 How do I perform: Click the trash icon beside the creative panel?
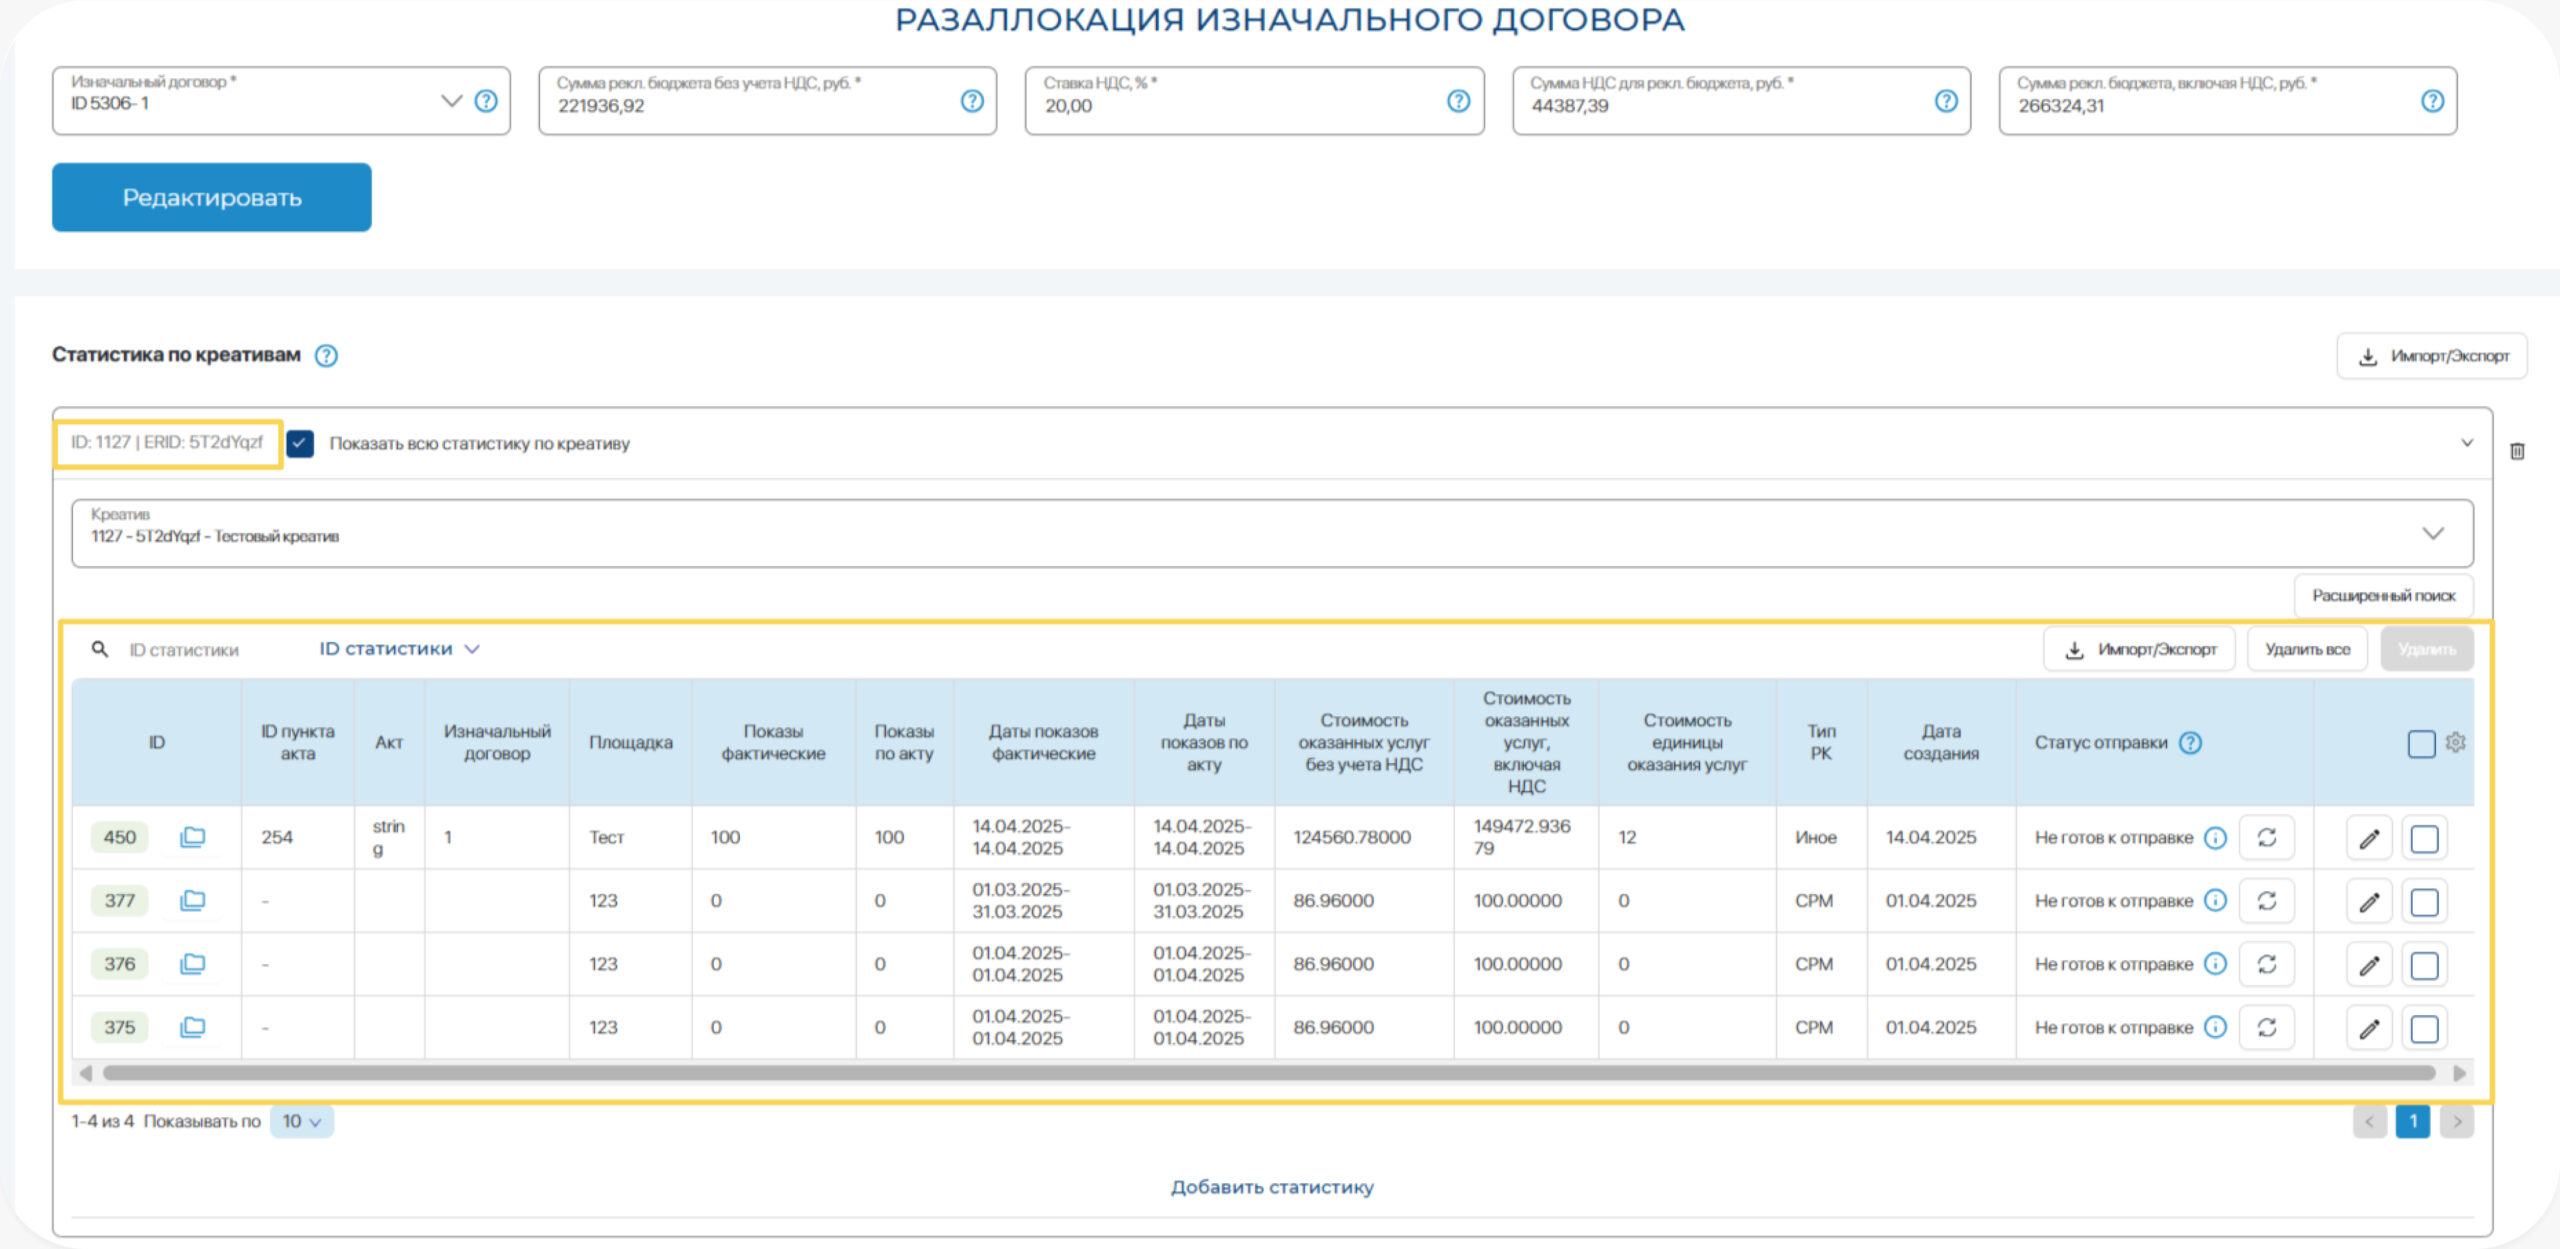click(x=2517, y=451)
